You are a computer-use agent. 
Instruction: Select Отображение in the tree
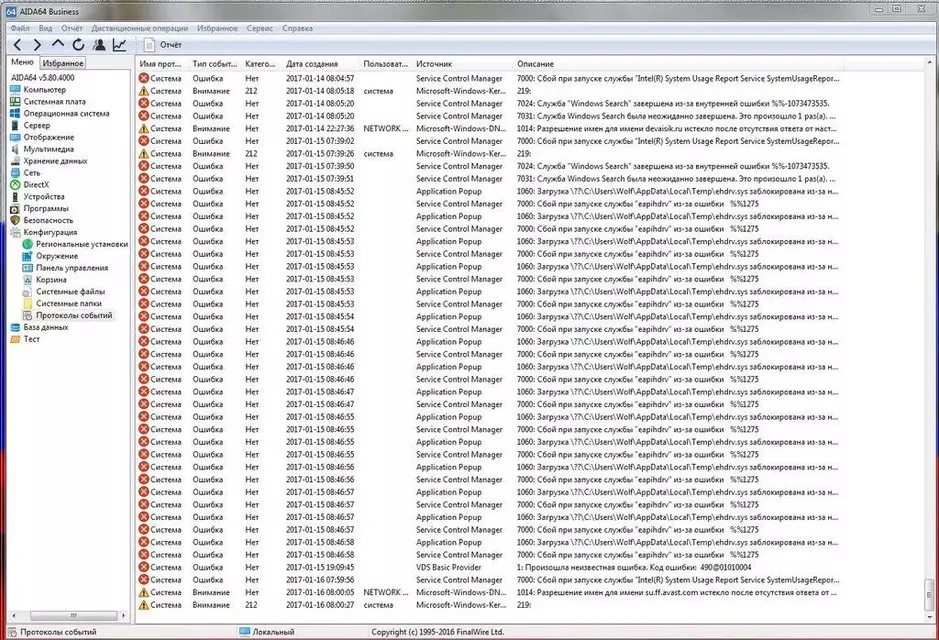point(49,137)
